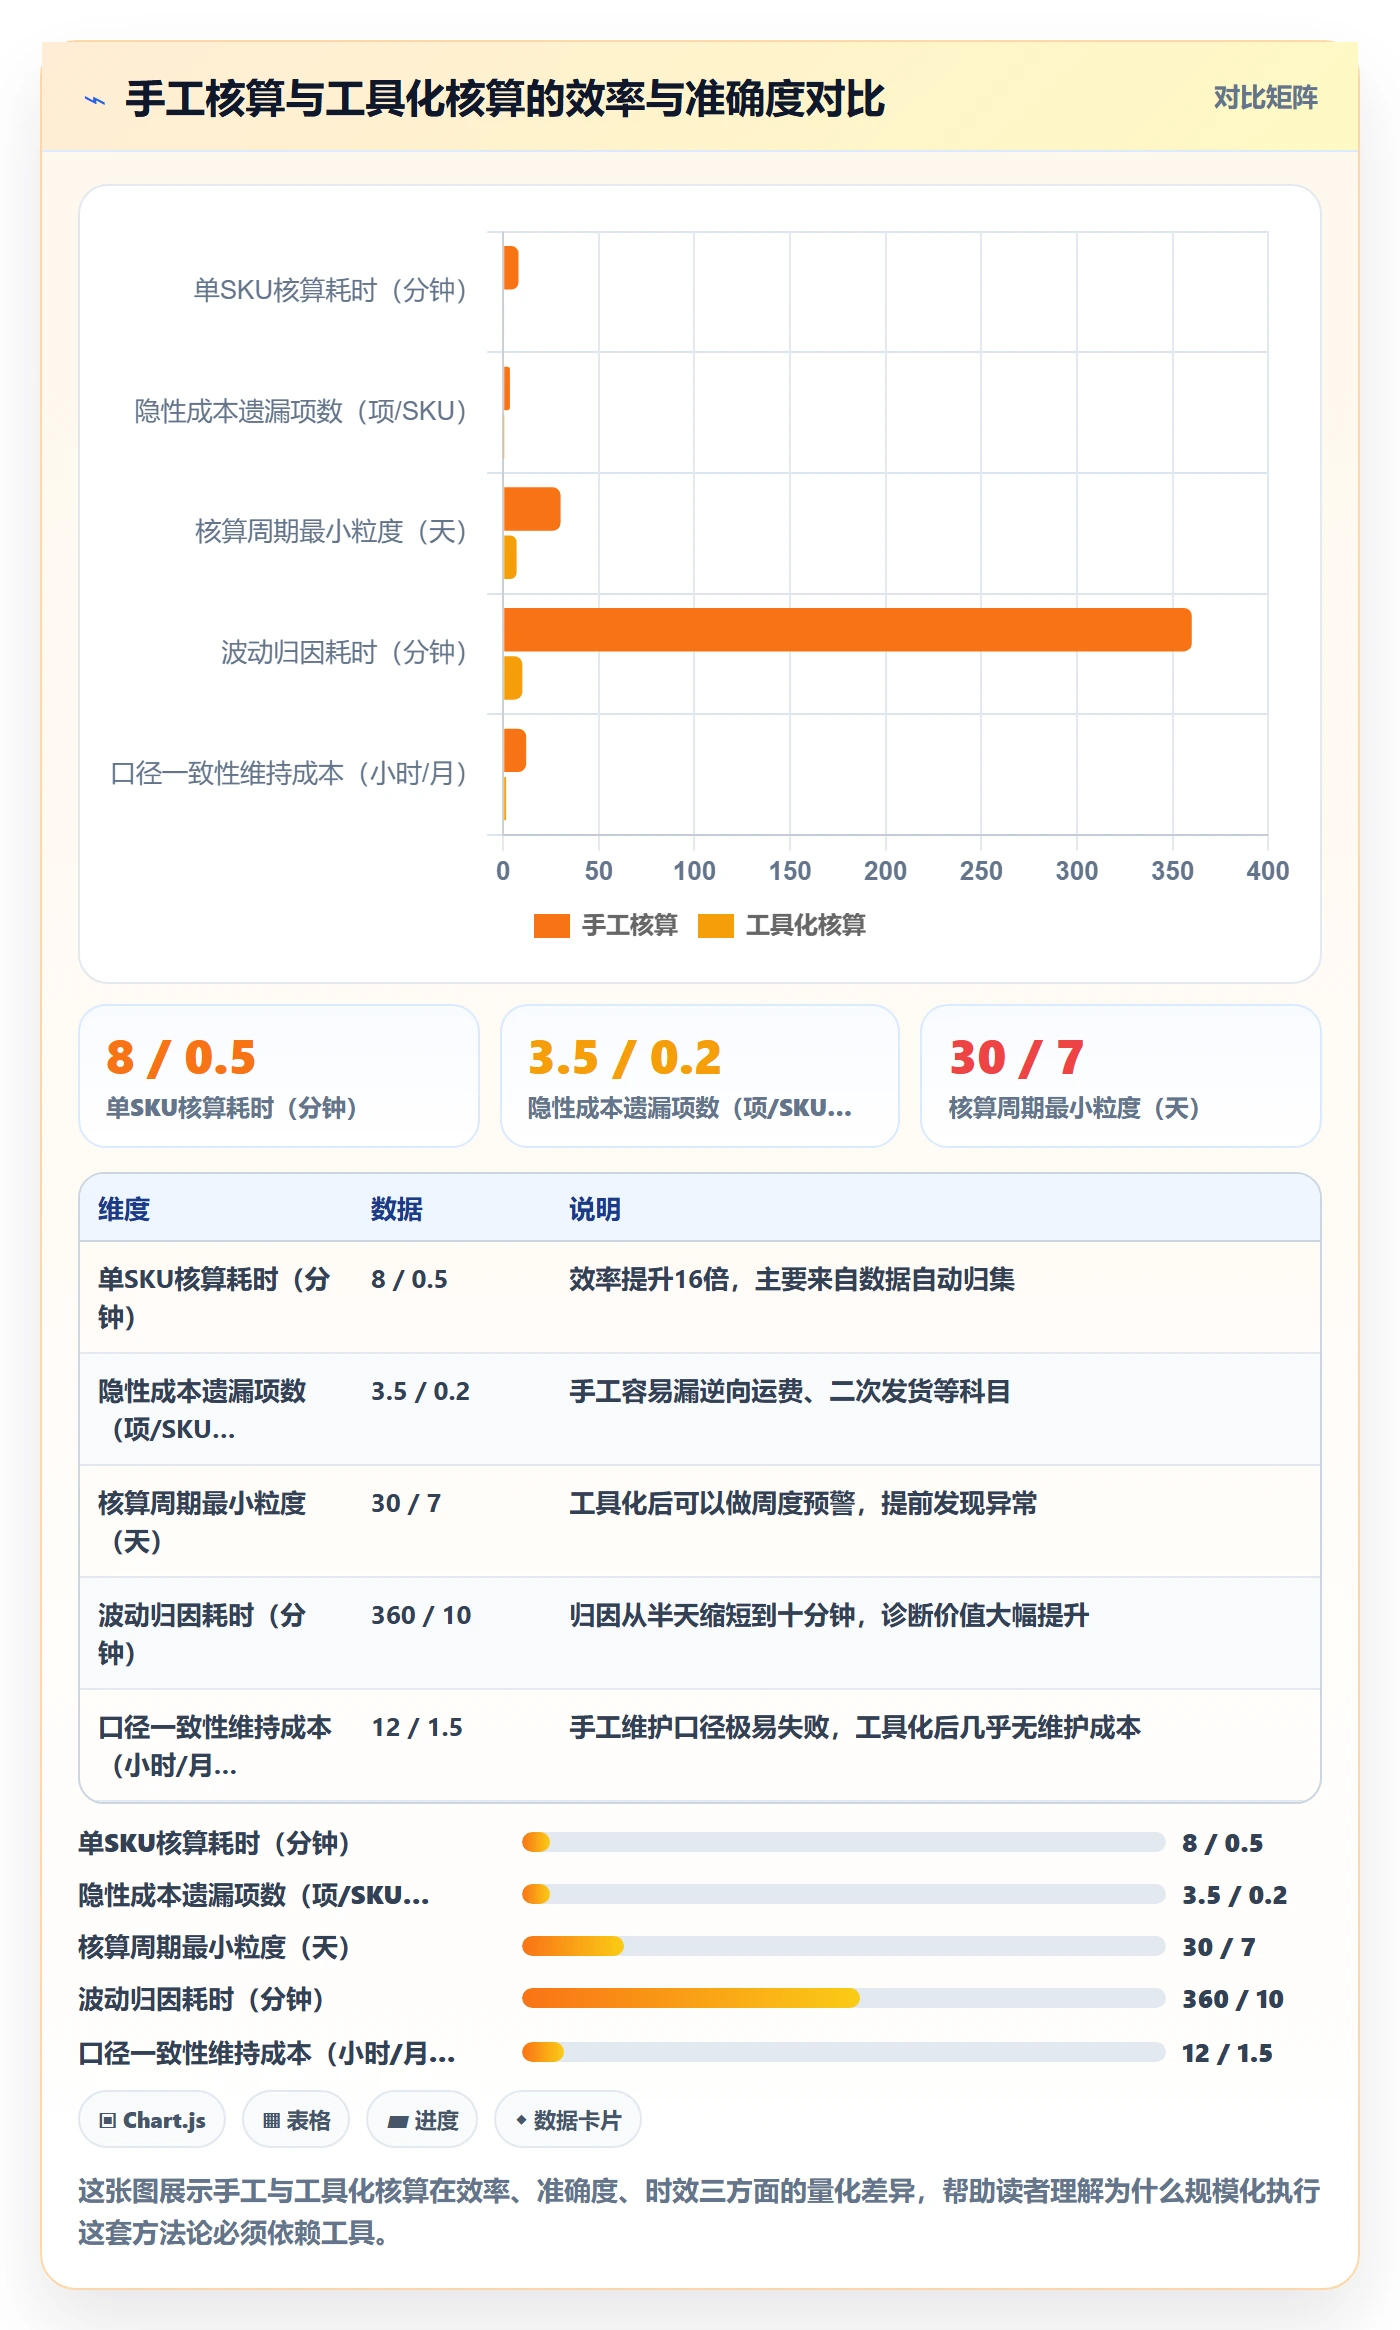Click the chart y-axis label 口径一致性维持成本（小时/月）
Screen dimensions: 1400x2330
tap(289, 773)
